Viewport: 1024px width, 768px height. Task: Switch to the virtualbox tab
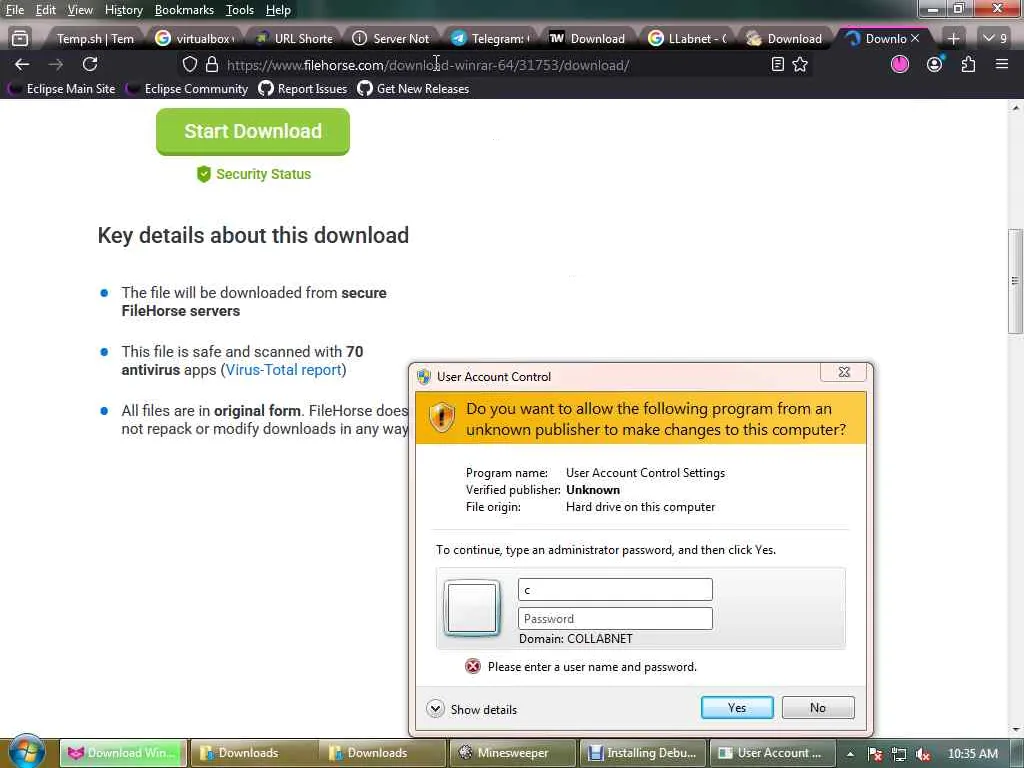pos(195,39)
